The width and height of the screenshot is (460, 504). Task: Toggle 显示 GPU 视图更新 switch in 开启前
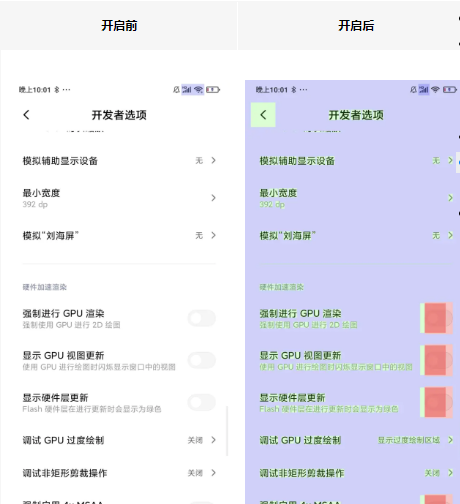pos(202,360)
